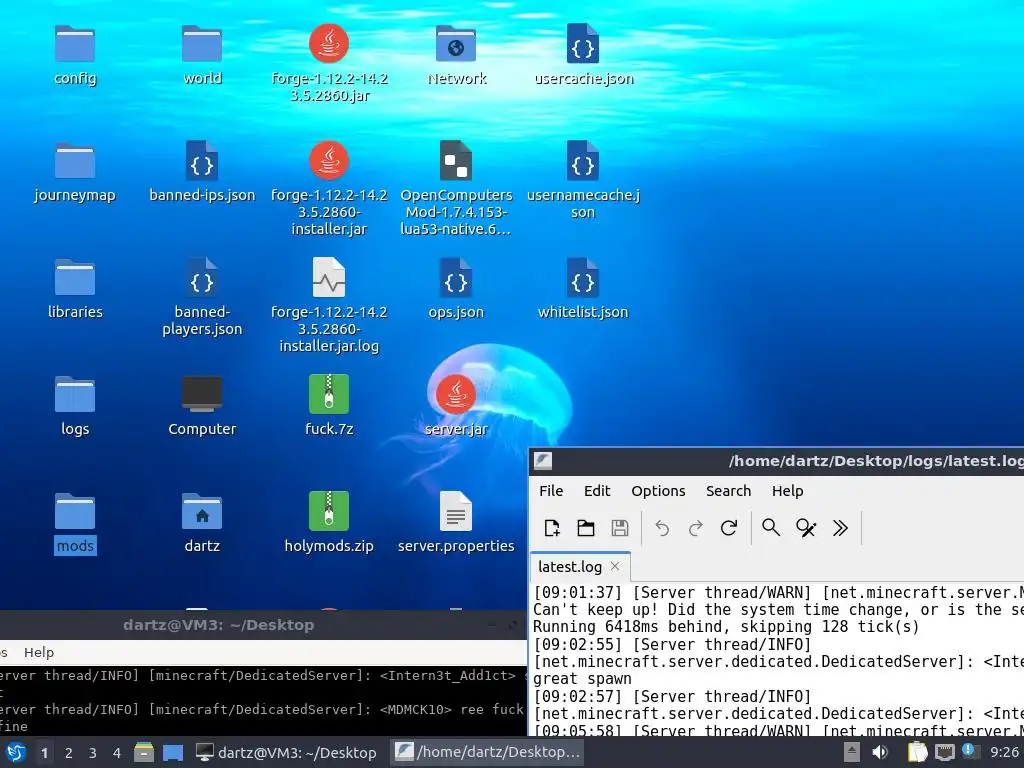
Task: Create a new document in the text editor toolbar
Action: 552,528
